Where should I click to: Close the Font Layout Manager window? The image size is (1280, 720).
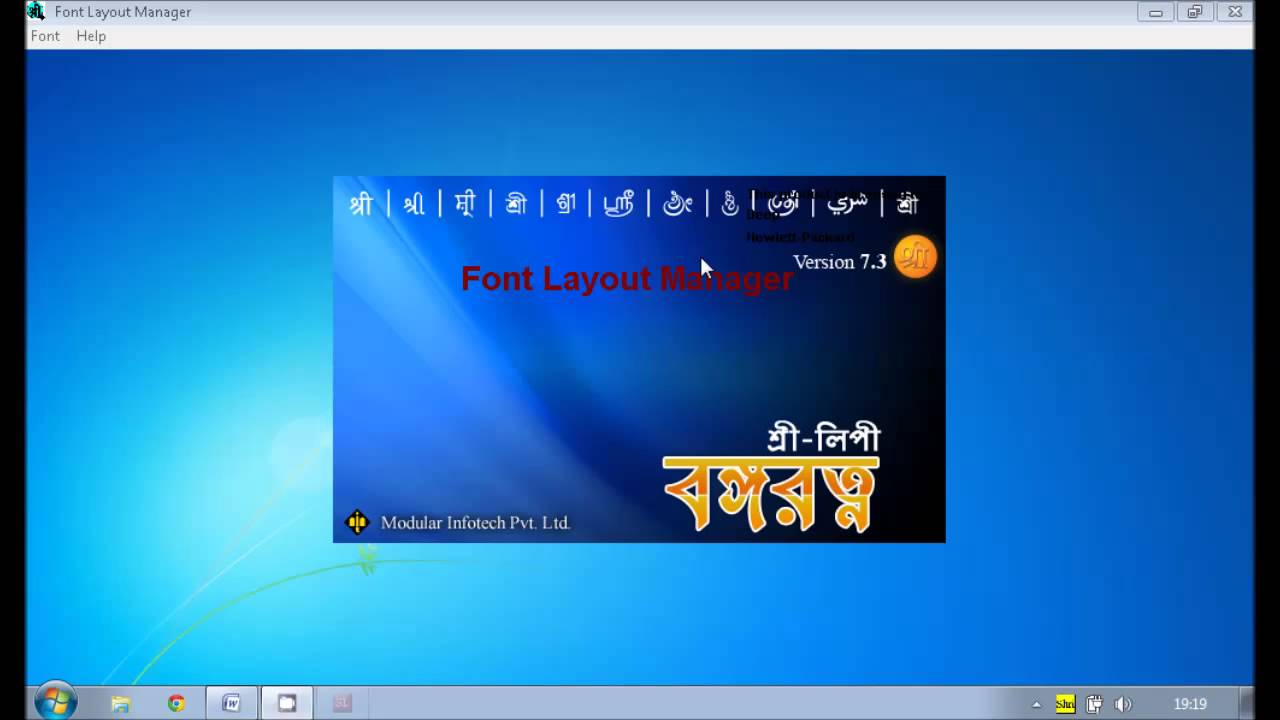pyautogui.click(x=1235, y=12)
